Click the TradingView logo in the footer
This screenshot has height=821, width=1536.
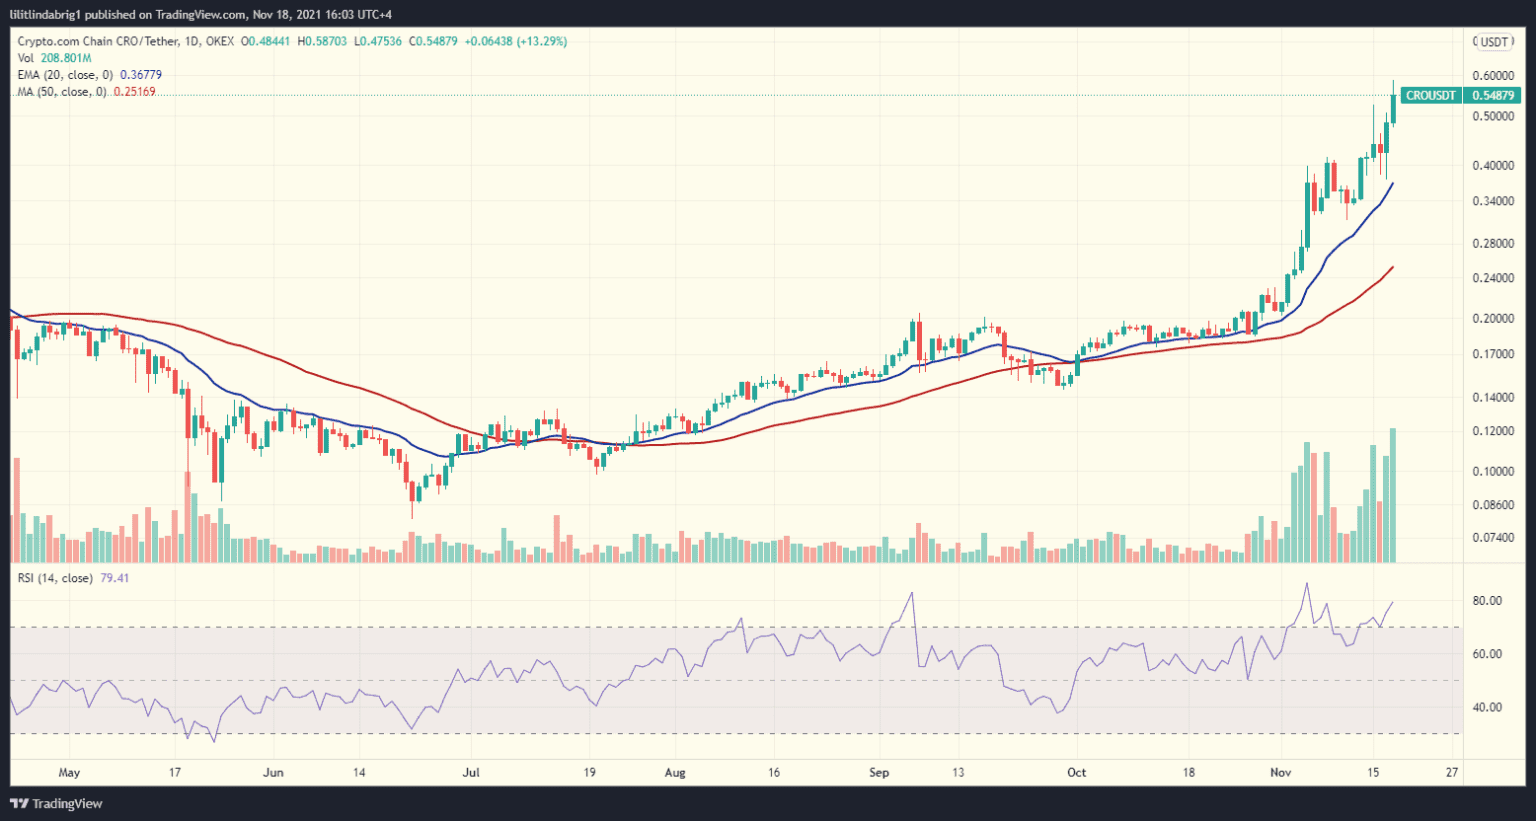(x=57, y=804)
